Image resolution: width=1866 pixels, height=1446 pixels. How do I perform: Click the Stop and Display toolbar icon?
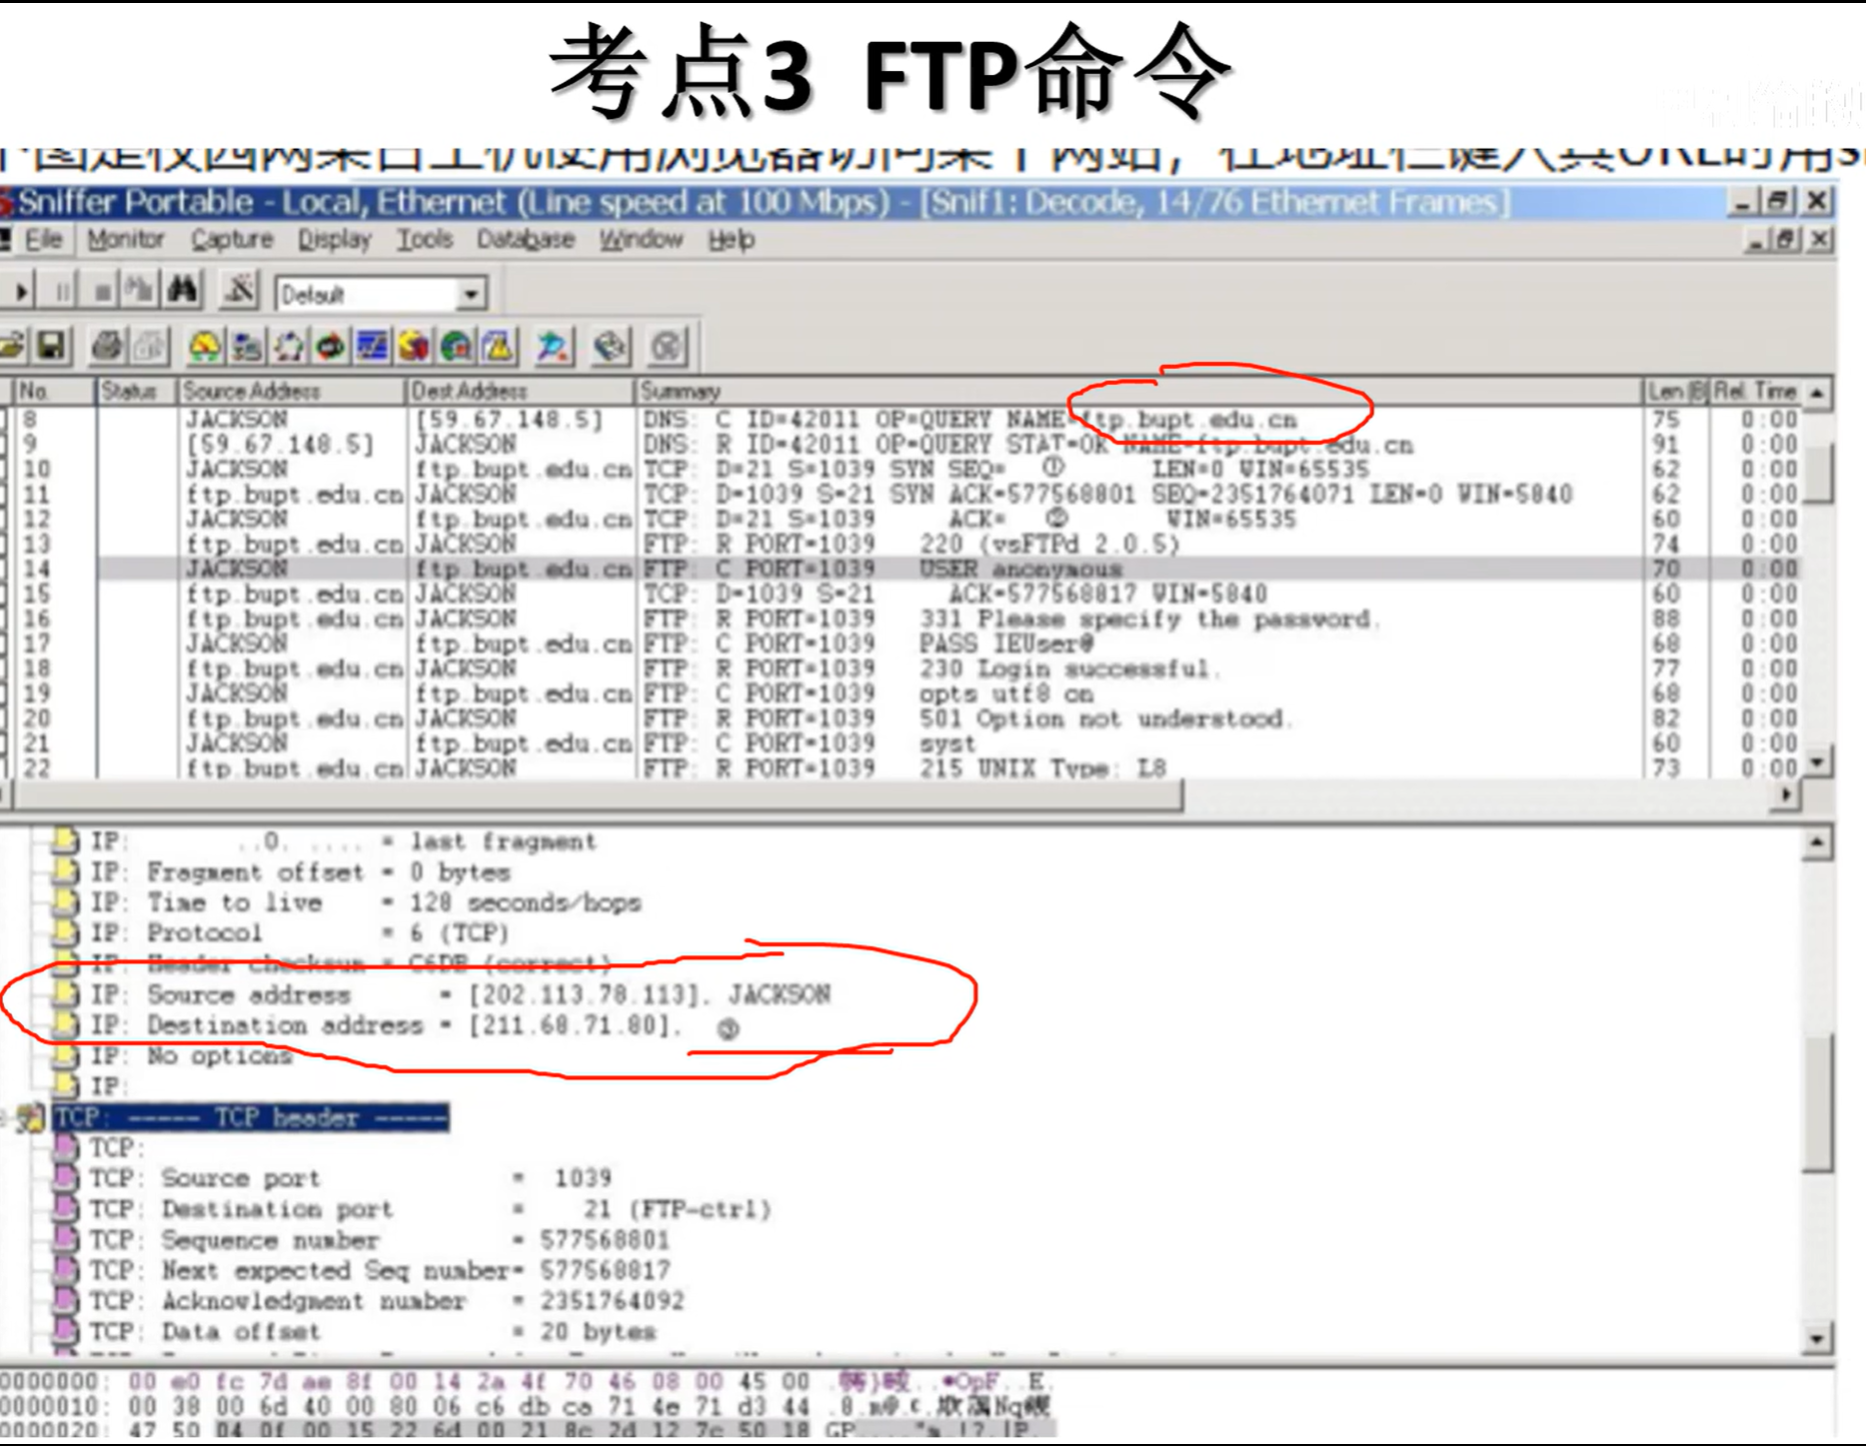pyautogui.click(x=140, y=293)
